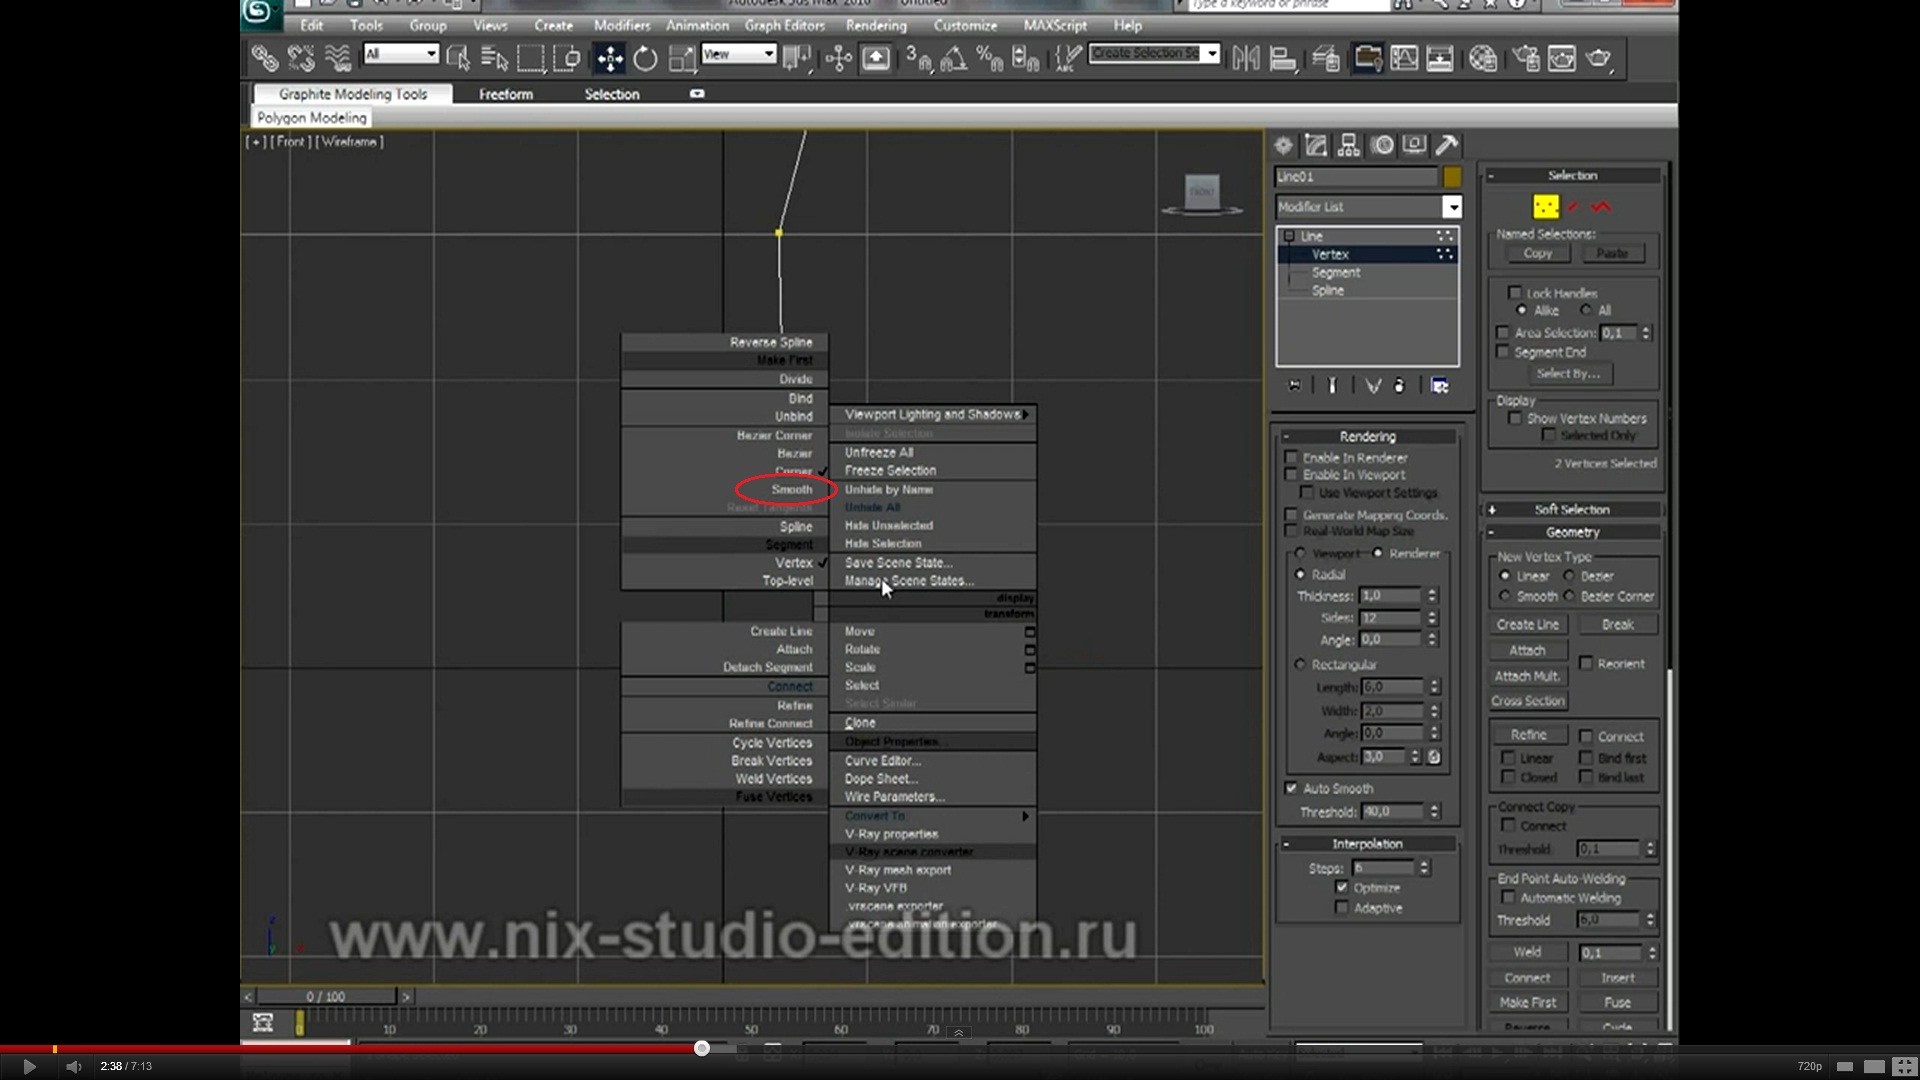Select the Bezier Corner vertex type radio

tap(1569, 596)
